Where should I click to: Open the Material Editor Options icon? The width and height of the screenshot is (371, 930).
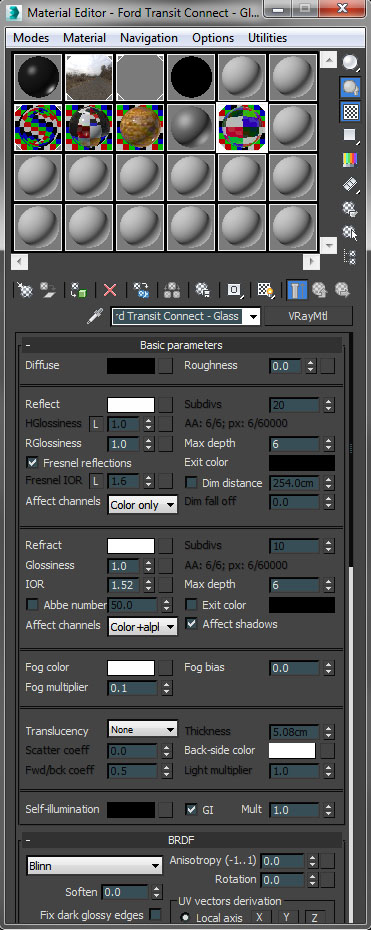tap(350, 208)
